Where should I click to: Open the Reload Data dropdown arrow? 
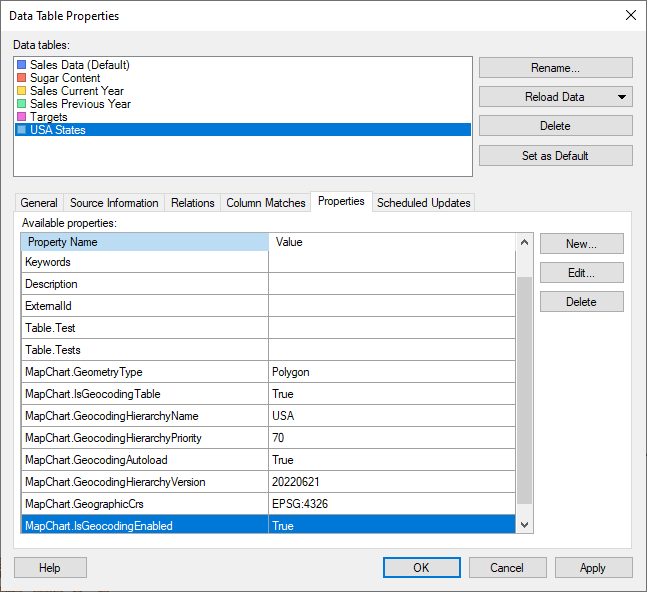coord(621,97)
